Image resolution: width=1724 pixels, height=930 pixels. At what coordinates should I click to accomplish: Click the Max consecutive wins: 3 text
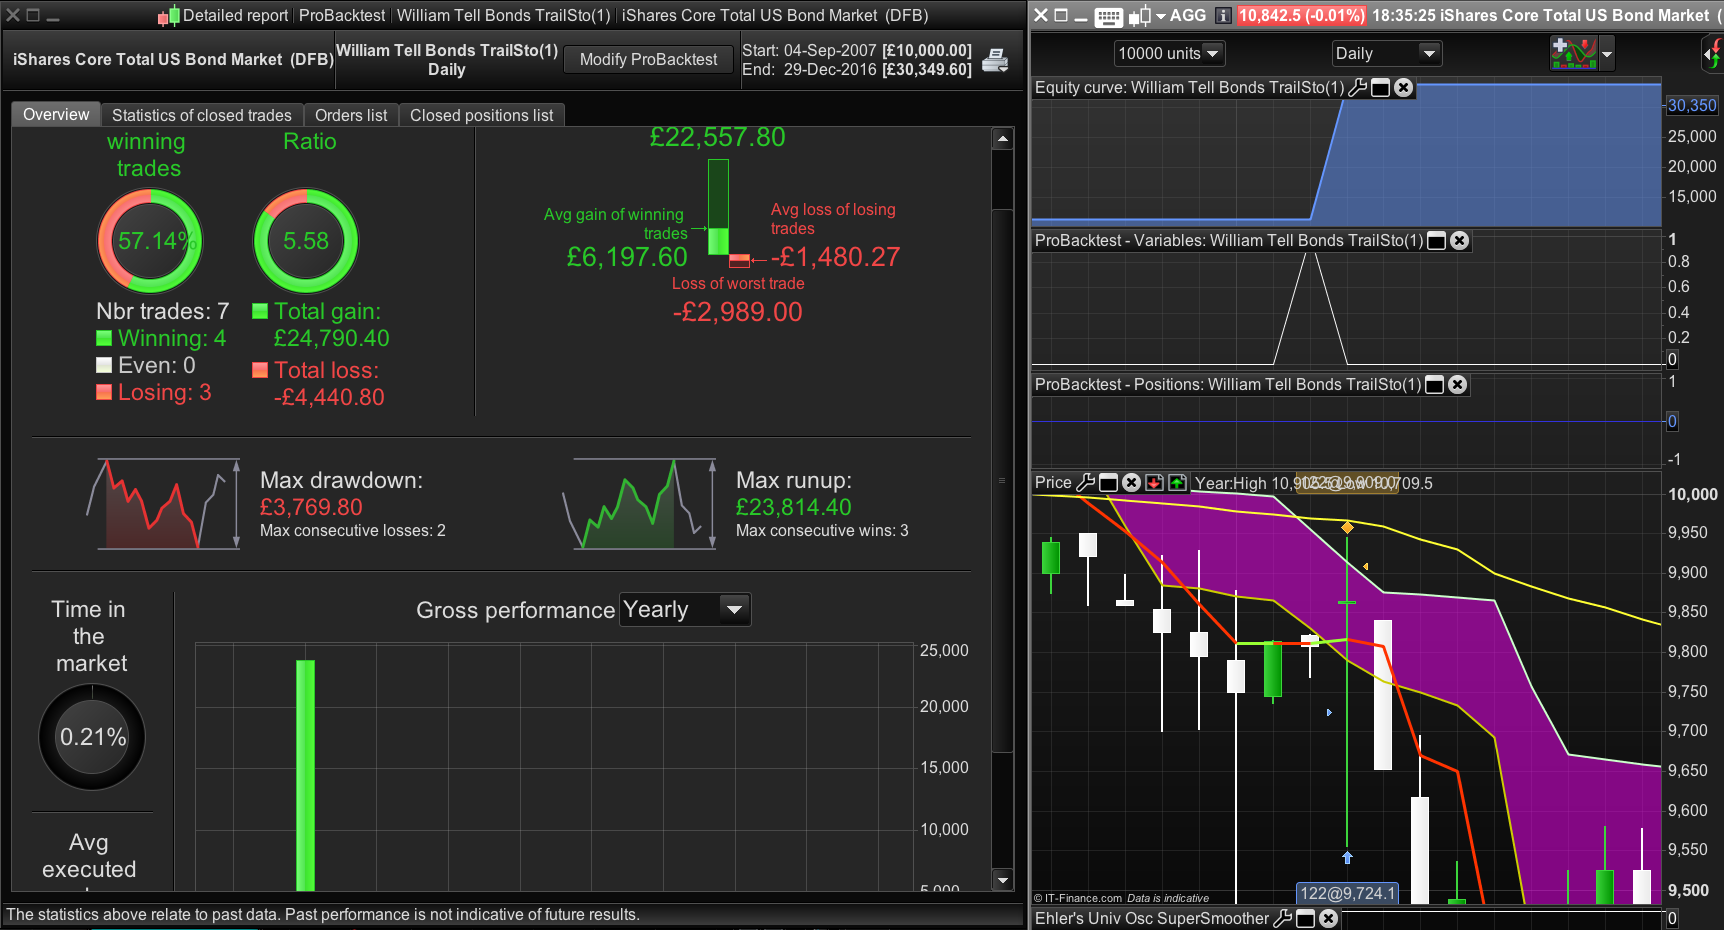(x=822, y=531)
